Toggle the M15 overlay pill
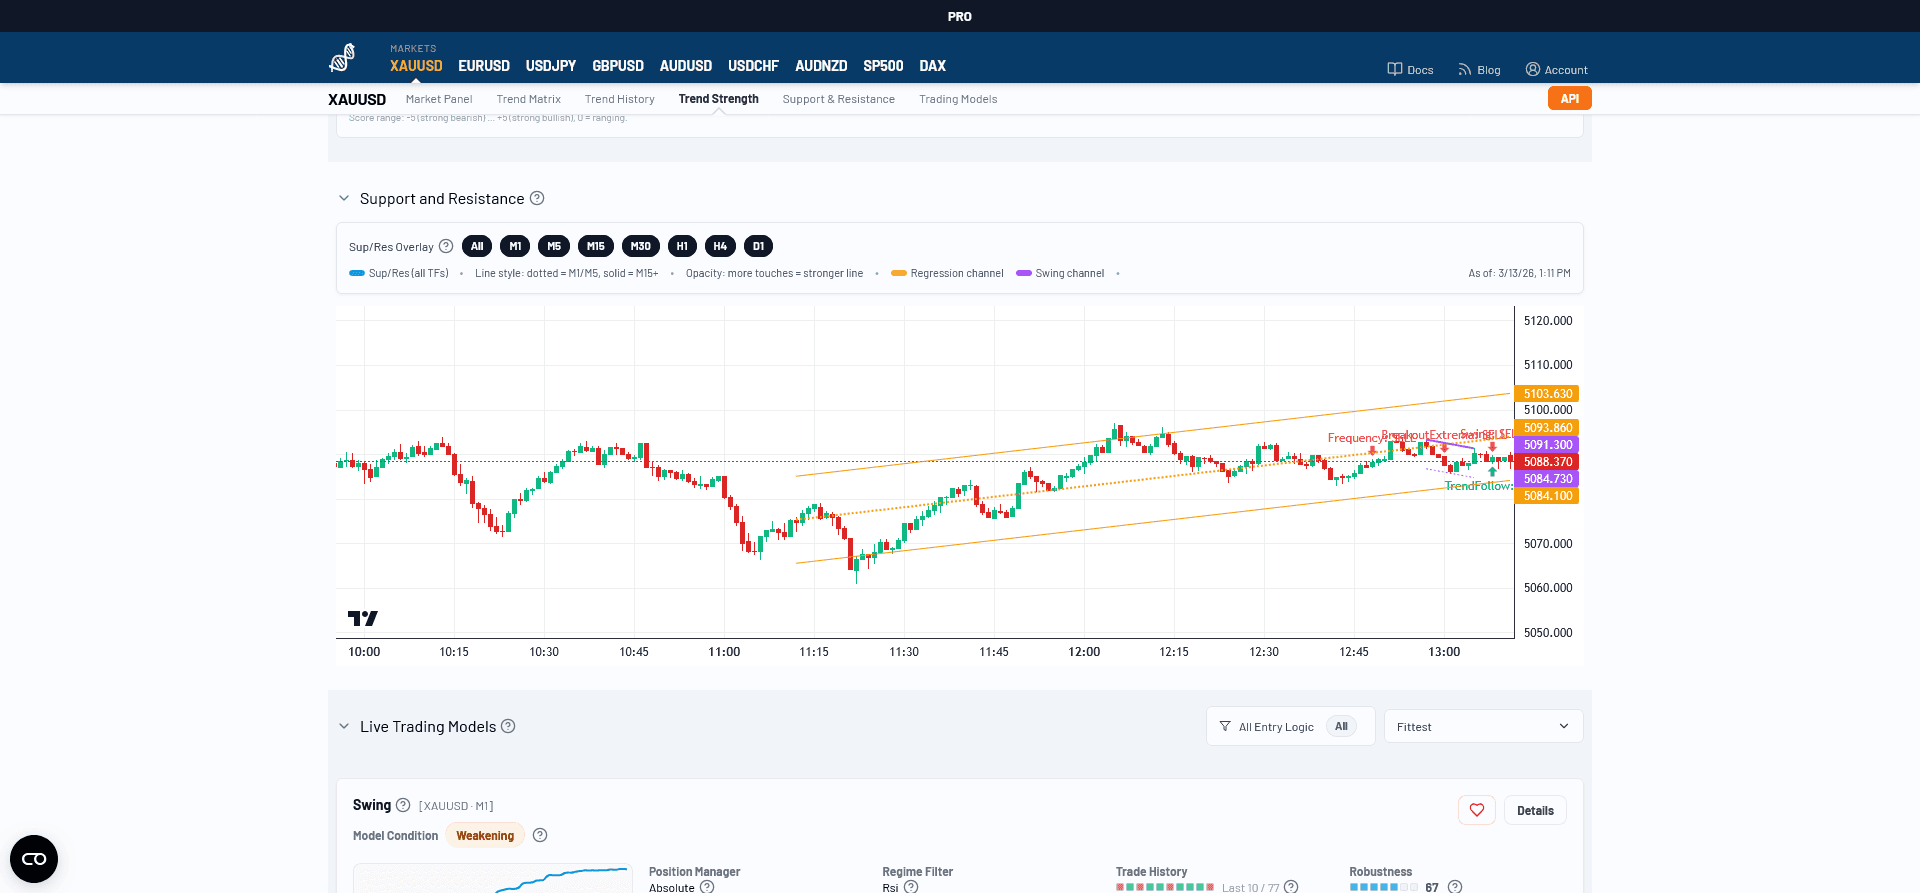 (596, 246)
